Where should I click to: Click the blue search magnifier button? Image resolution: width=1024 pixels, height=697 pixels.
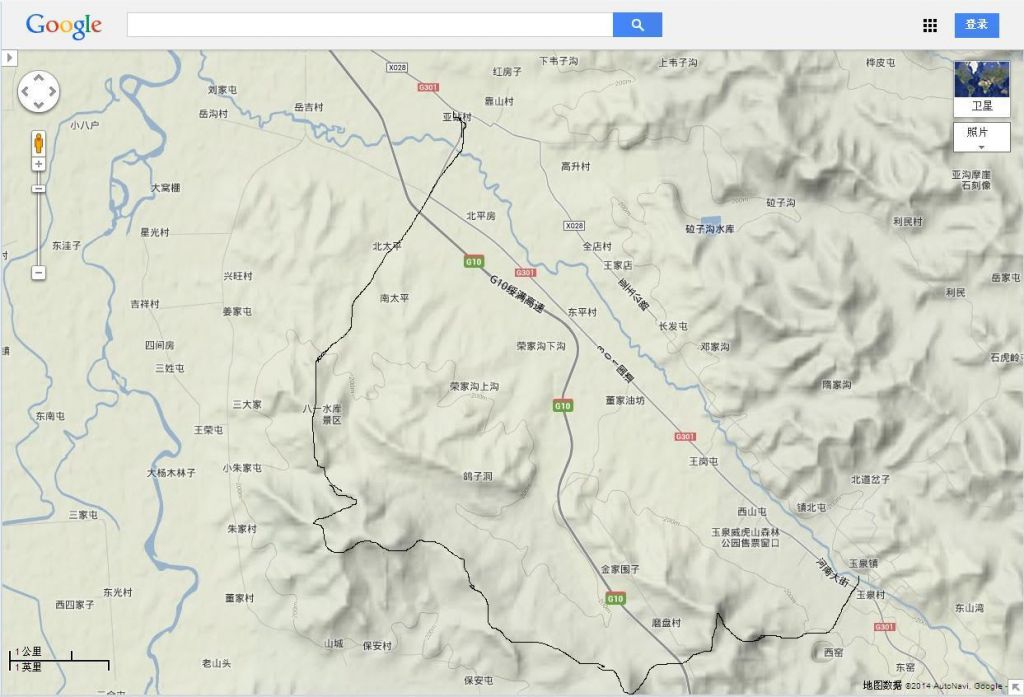[637, 25]
